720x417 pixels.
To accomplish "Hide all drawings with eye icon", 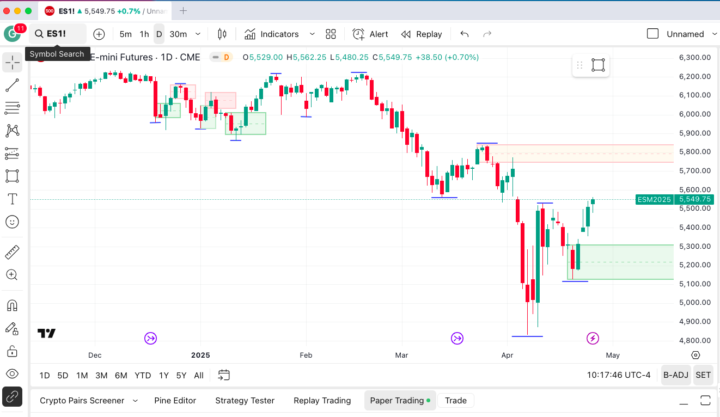I will [12, 374].
